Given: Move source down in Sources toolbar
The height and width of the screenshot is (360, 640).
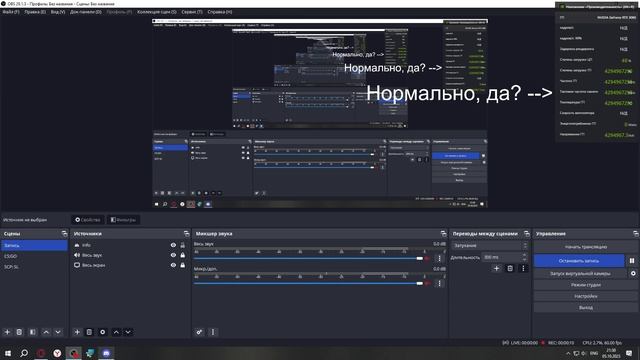Looking at the screenshot, I should point(128,332).
